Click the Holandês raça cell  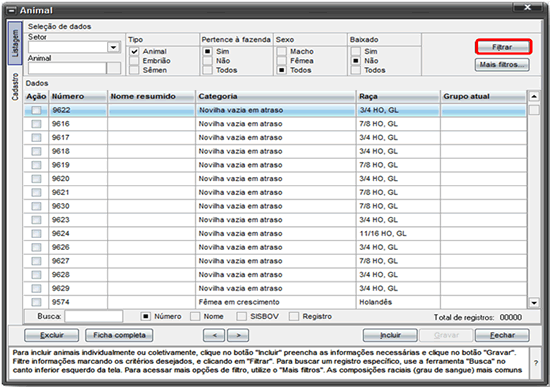(x=398, y=302)
